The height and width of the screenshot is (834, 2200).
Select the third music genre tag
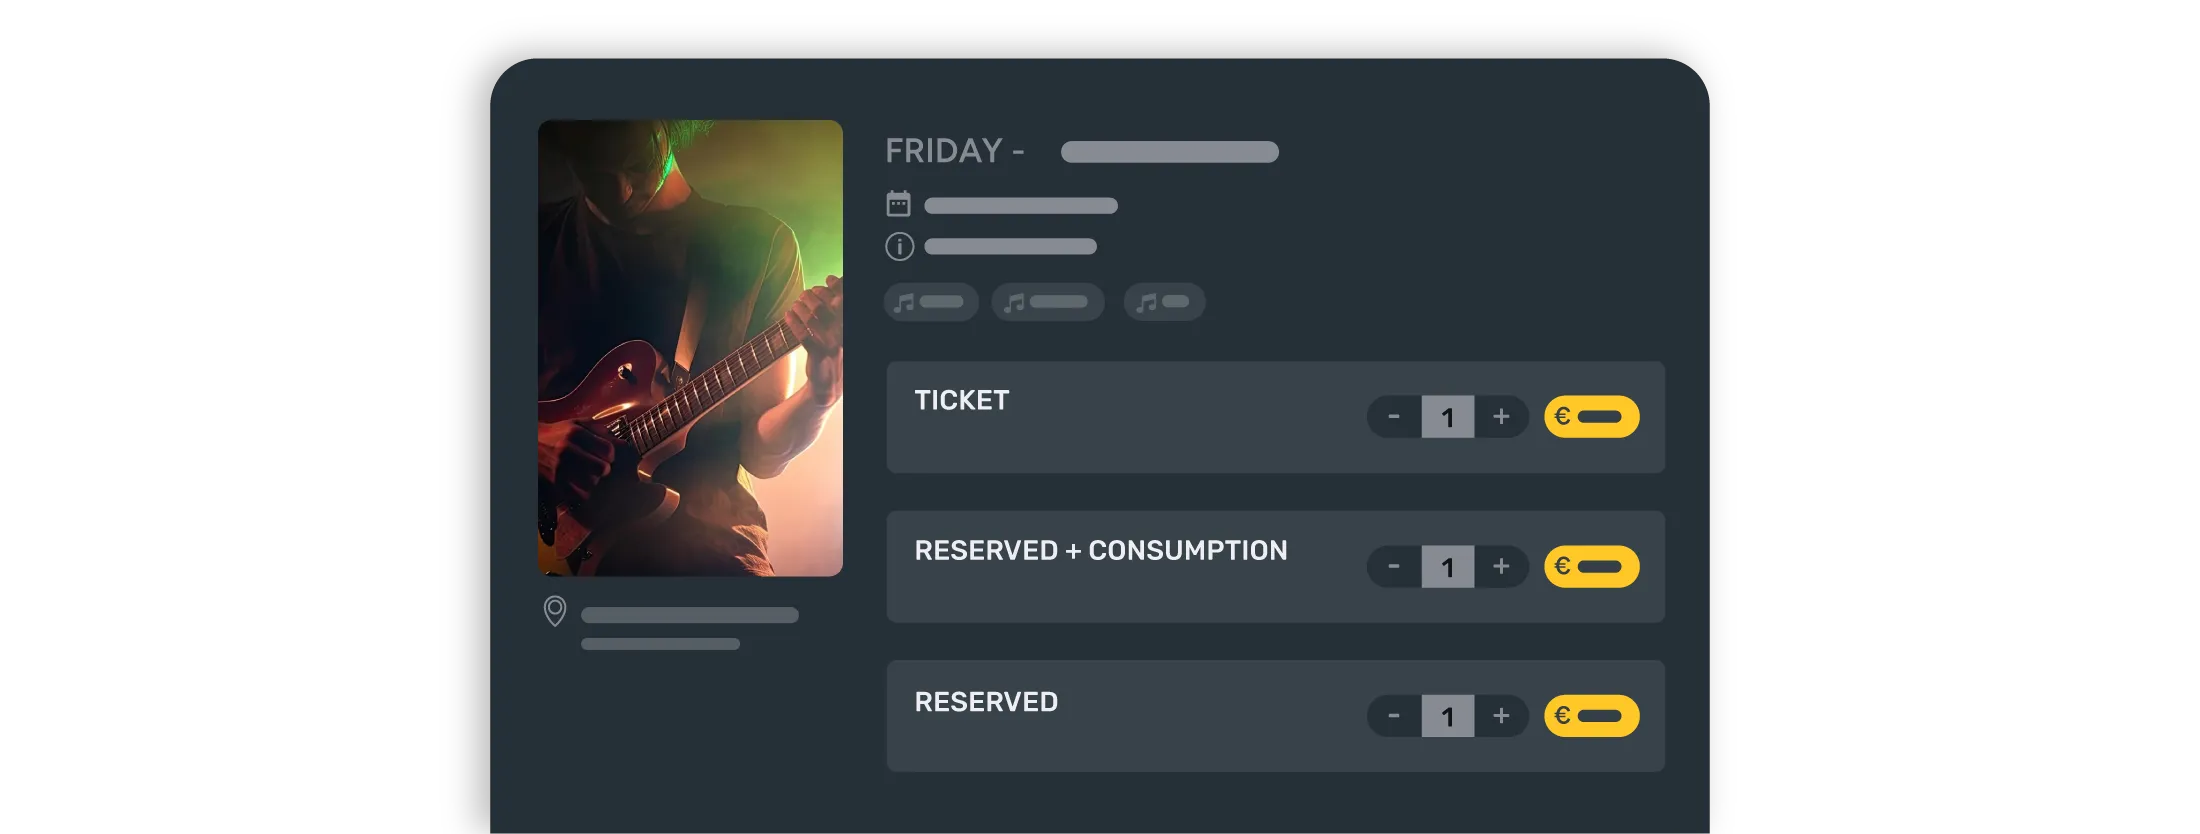(1164, 302)
